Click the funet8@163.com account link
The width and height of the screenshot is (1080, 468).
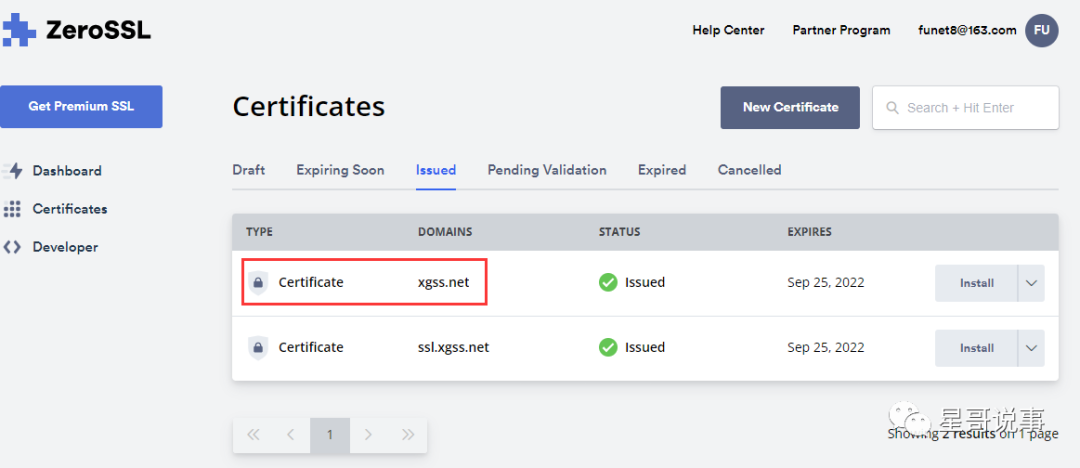967,30
